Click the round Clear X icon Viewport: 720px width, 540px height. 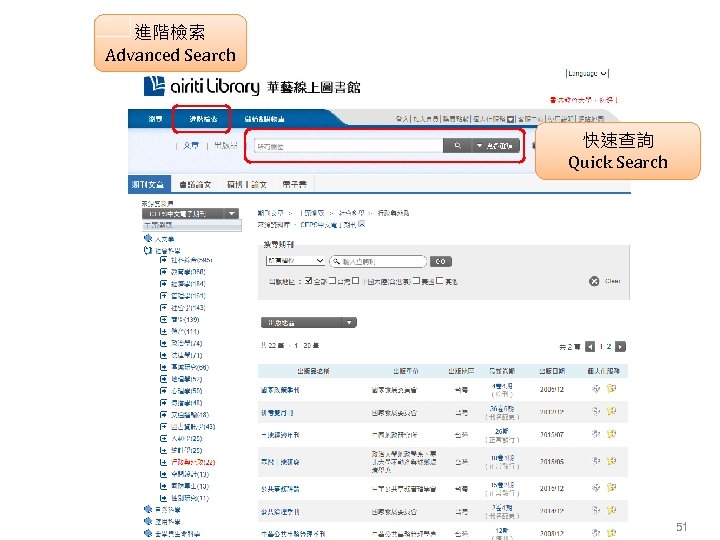(594, 281)
